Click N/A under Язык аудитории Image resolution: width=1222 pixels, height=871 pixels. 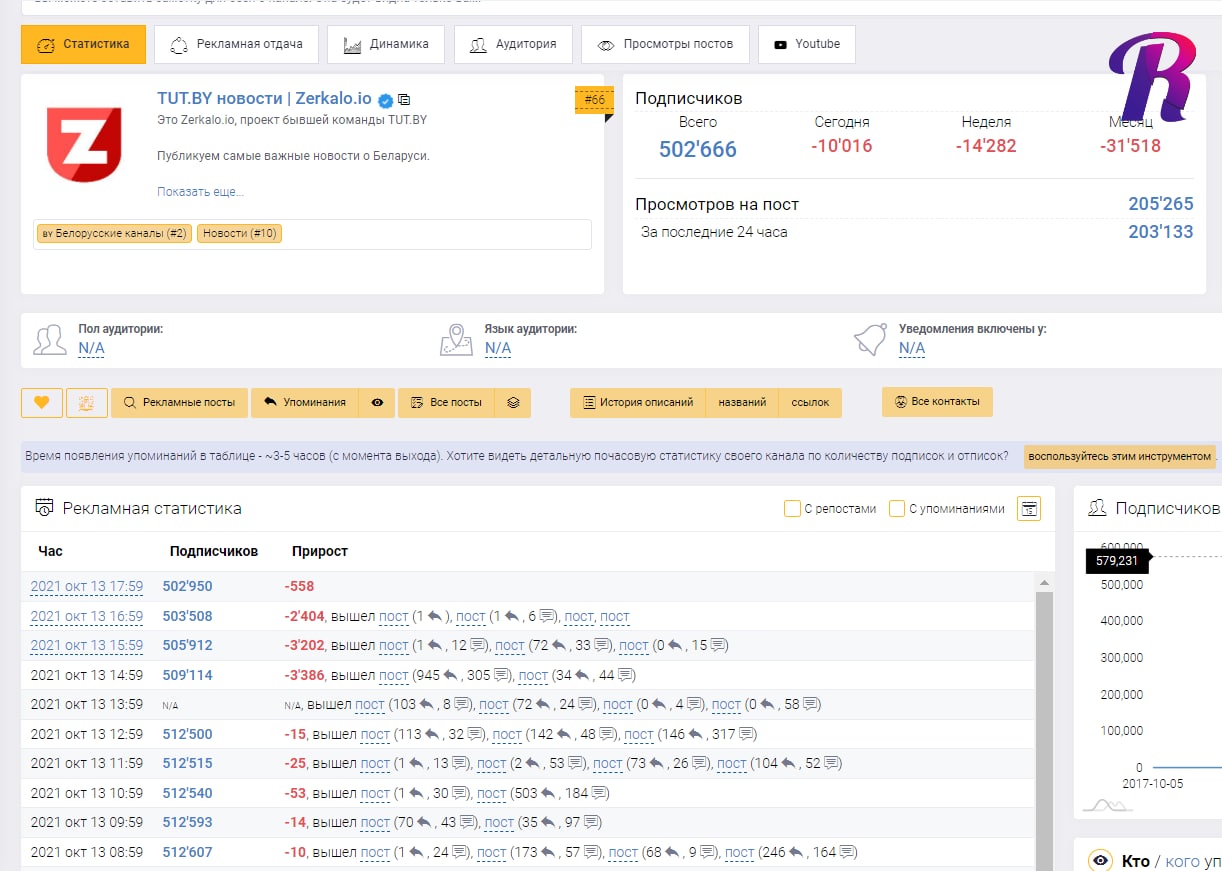(497, 348)
